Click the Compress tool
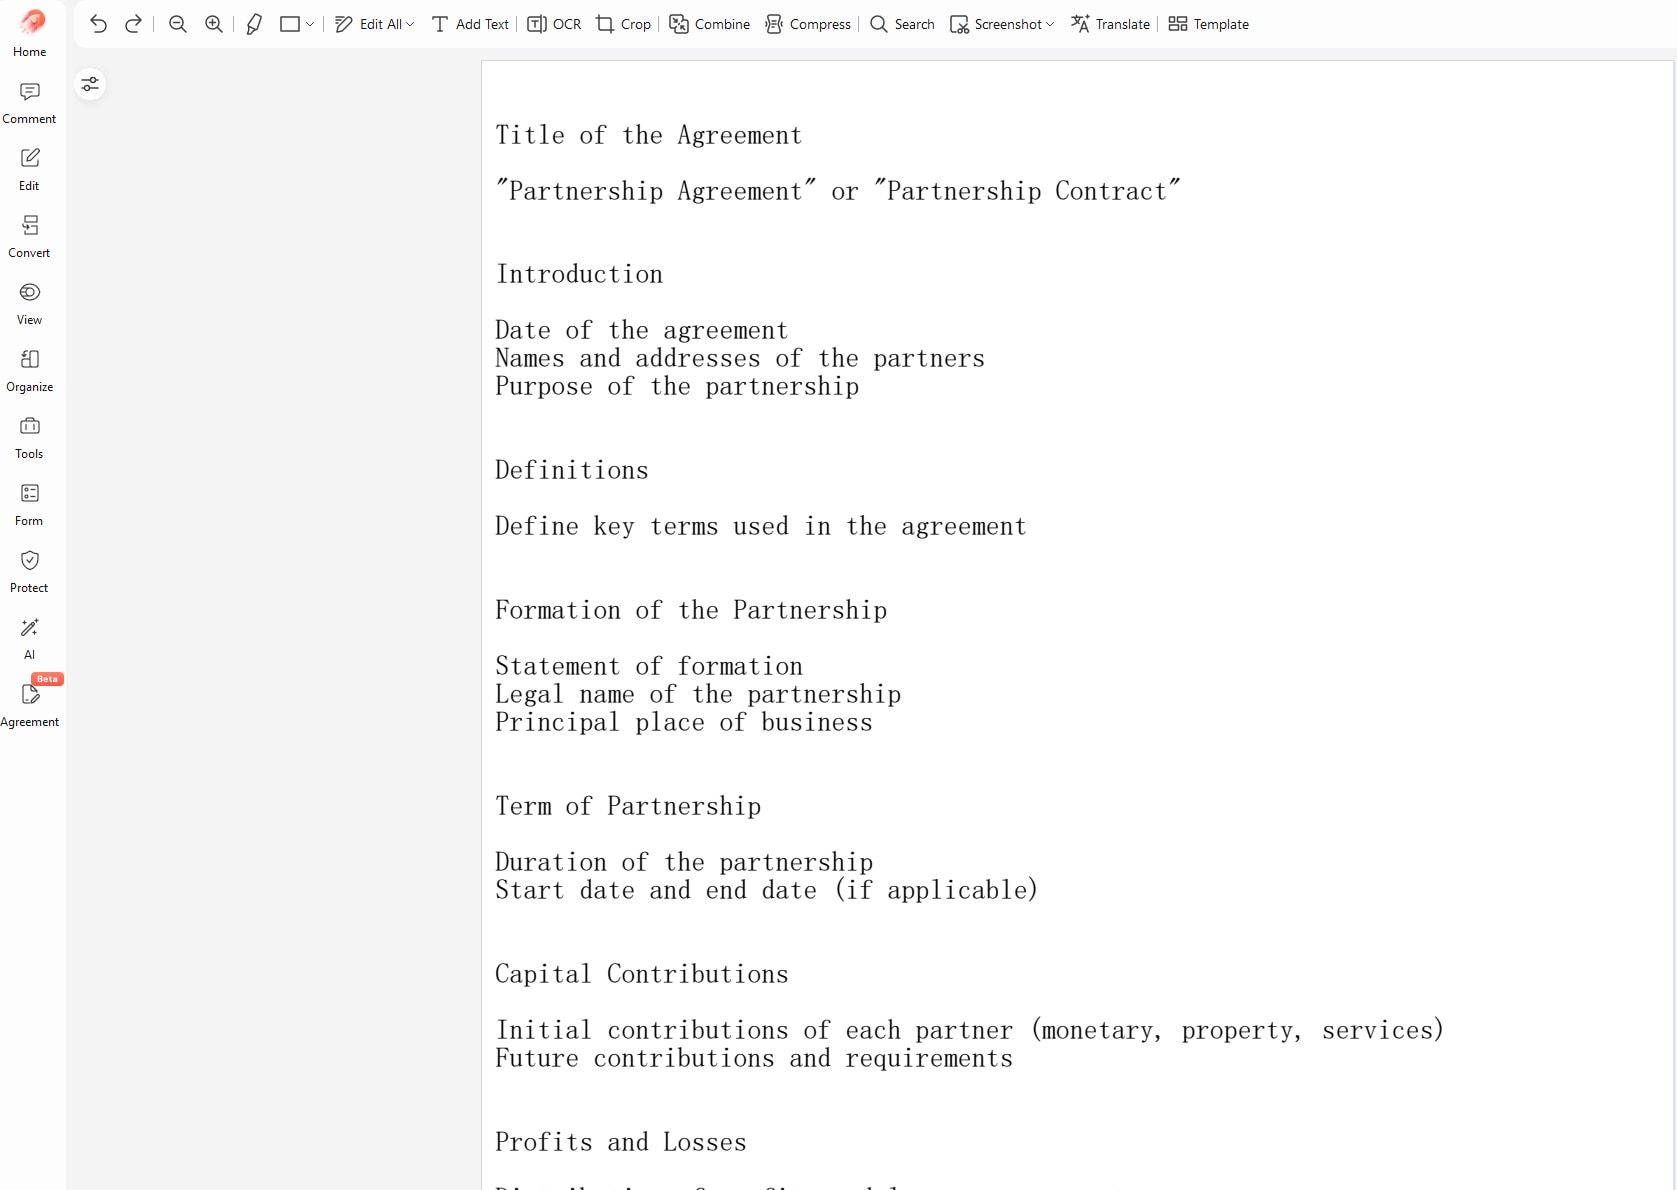This screenshot has height=1190, width=1677. [x=808, y=24]
